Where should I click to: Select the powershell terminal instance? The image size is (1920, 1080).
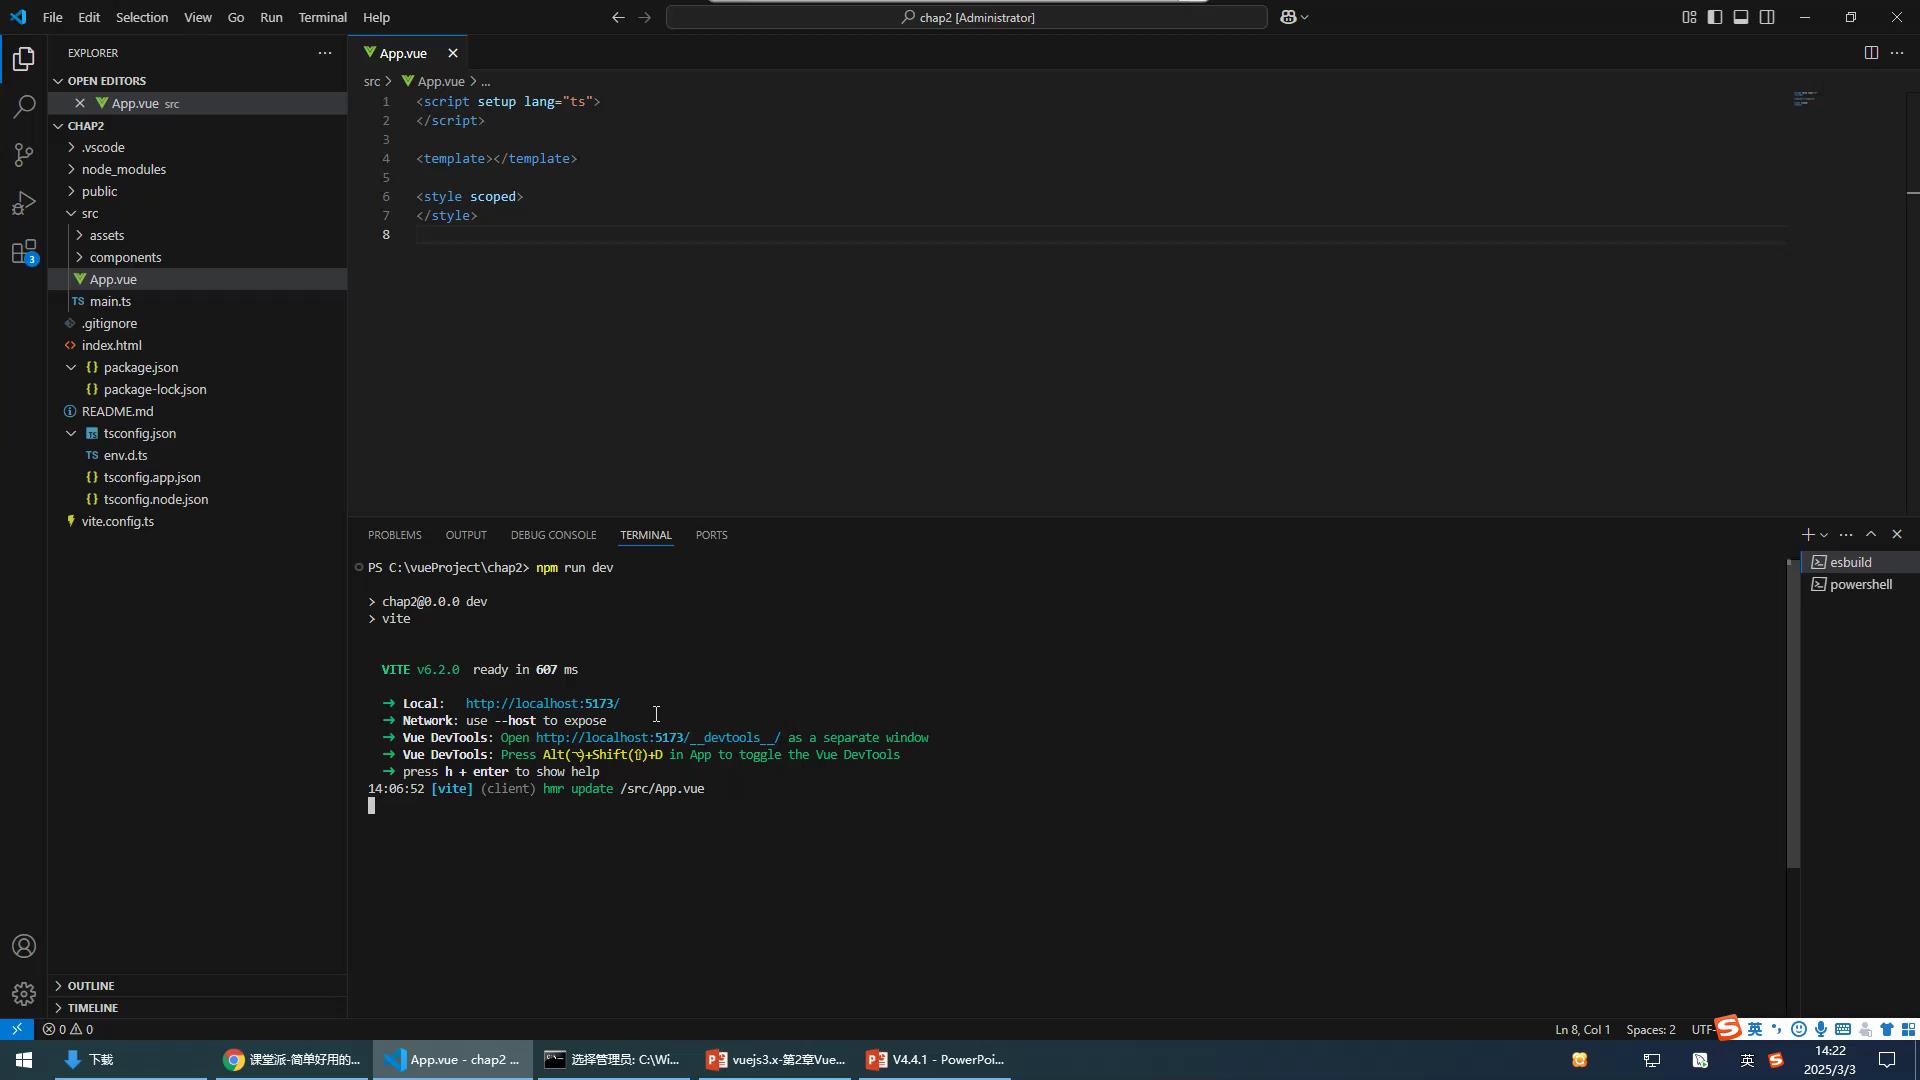(1859, 584)
